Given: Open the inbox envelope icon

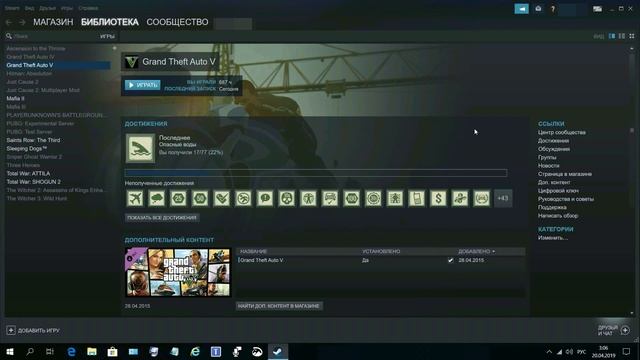Looking at the screenshot, I should click(538, 9).
